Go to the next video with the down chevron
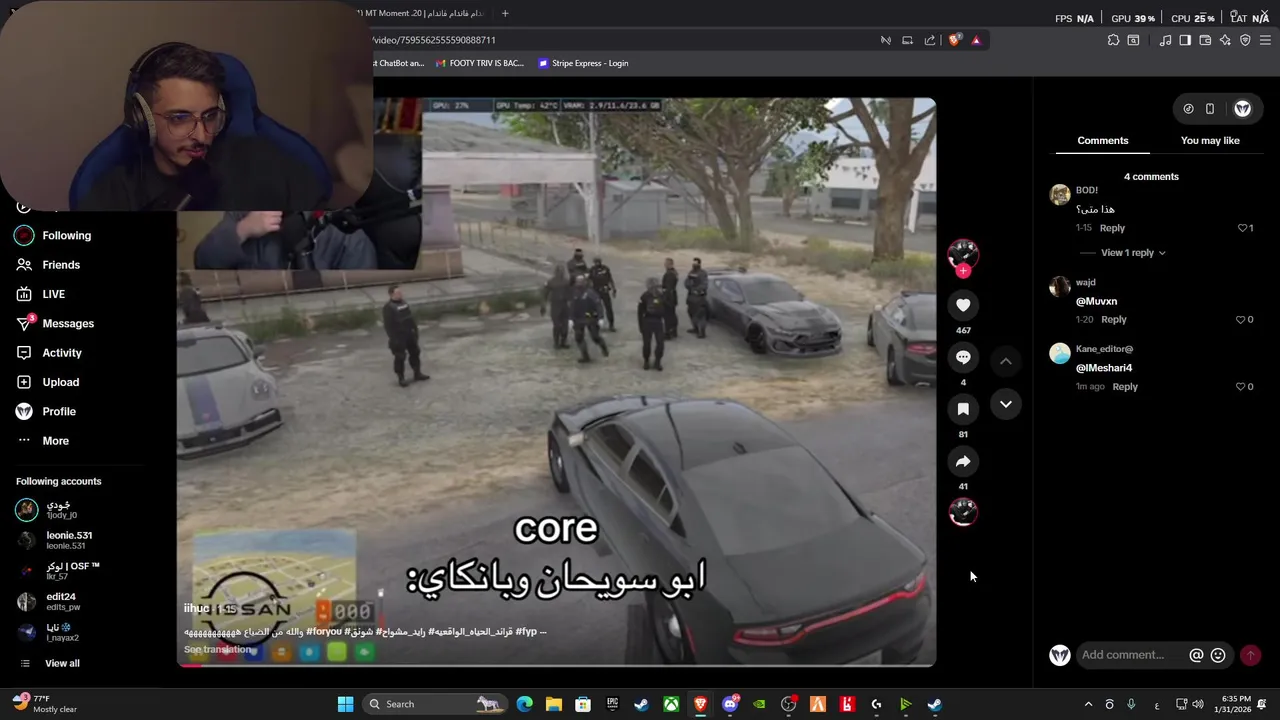 (1006, 404)
